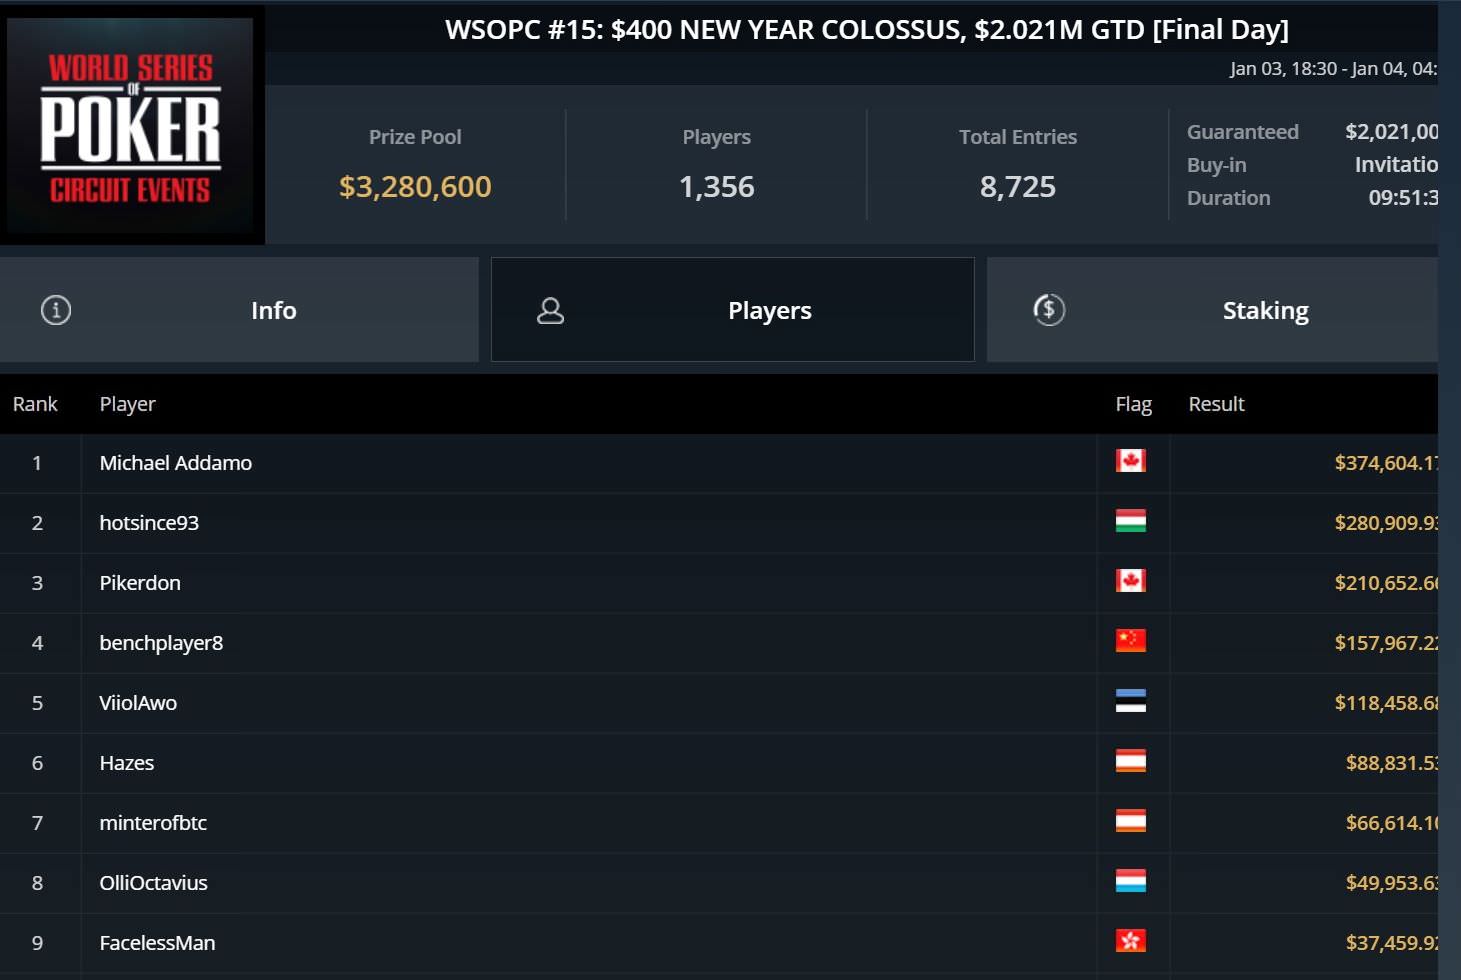Click the Result column header
This screenshot has width=1461, height=980.
click(1216, 404)
